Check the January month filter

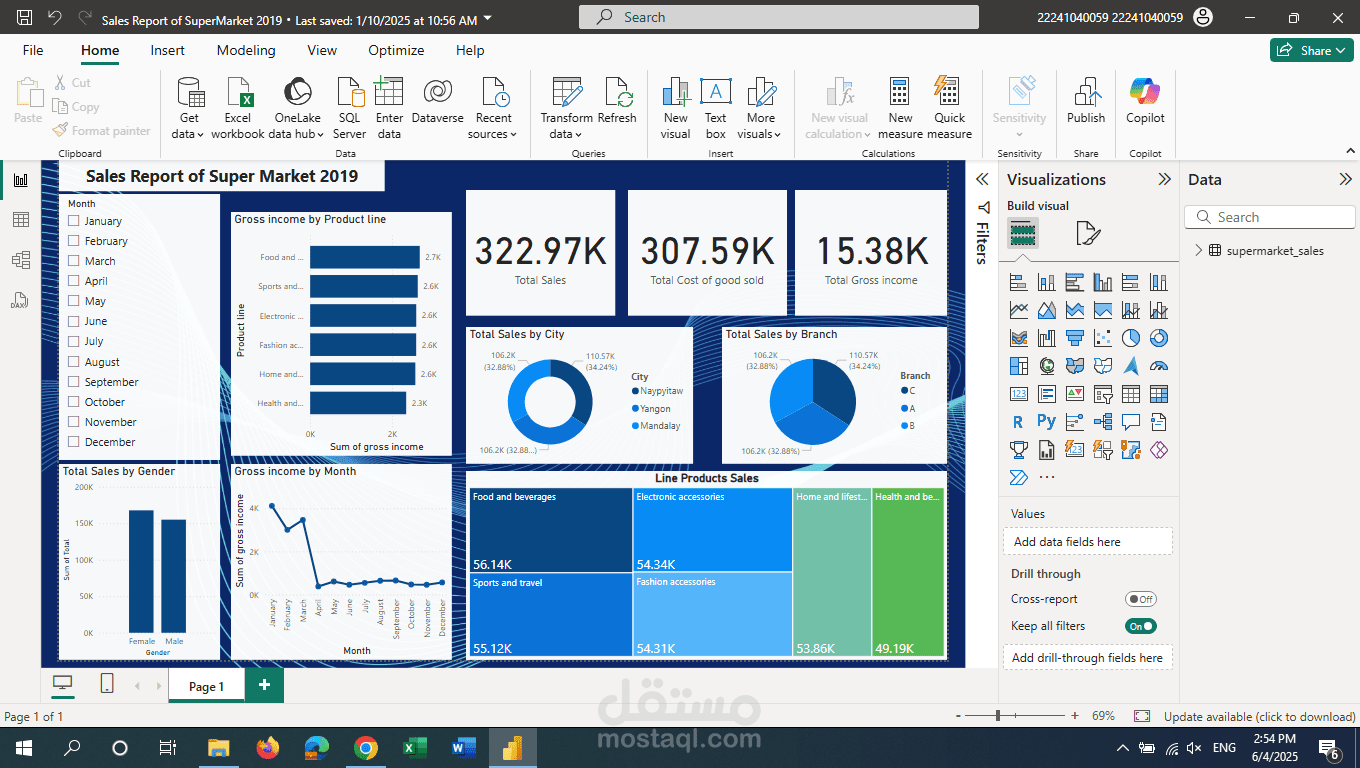point(74,221)
